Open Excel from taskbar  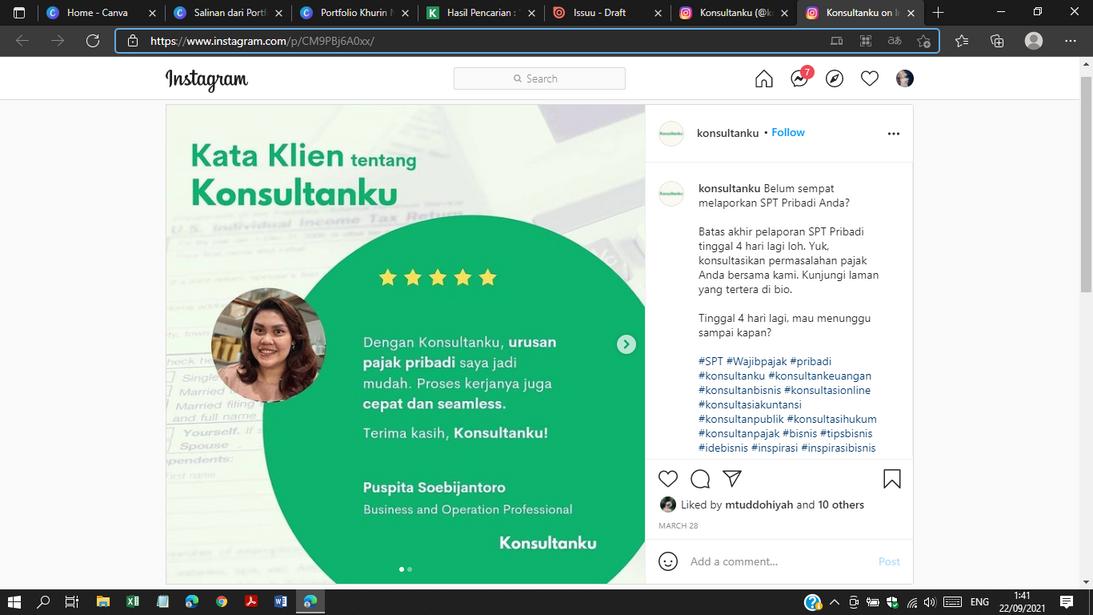(x=132, y=602)
